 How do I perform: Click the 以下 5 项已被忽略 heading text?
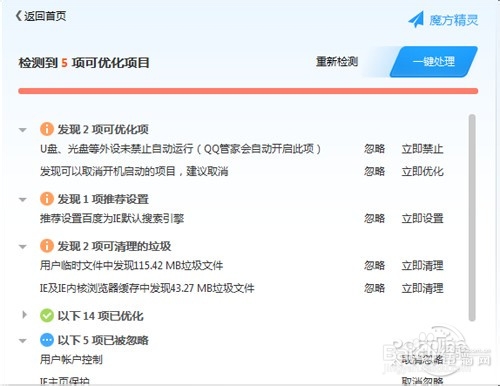(103, 340)
